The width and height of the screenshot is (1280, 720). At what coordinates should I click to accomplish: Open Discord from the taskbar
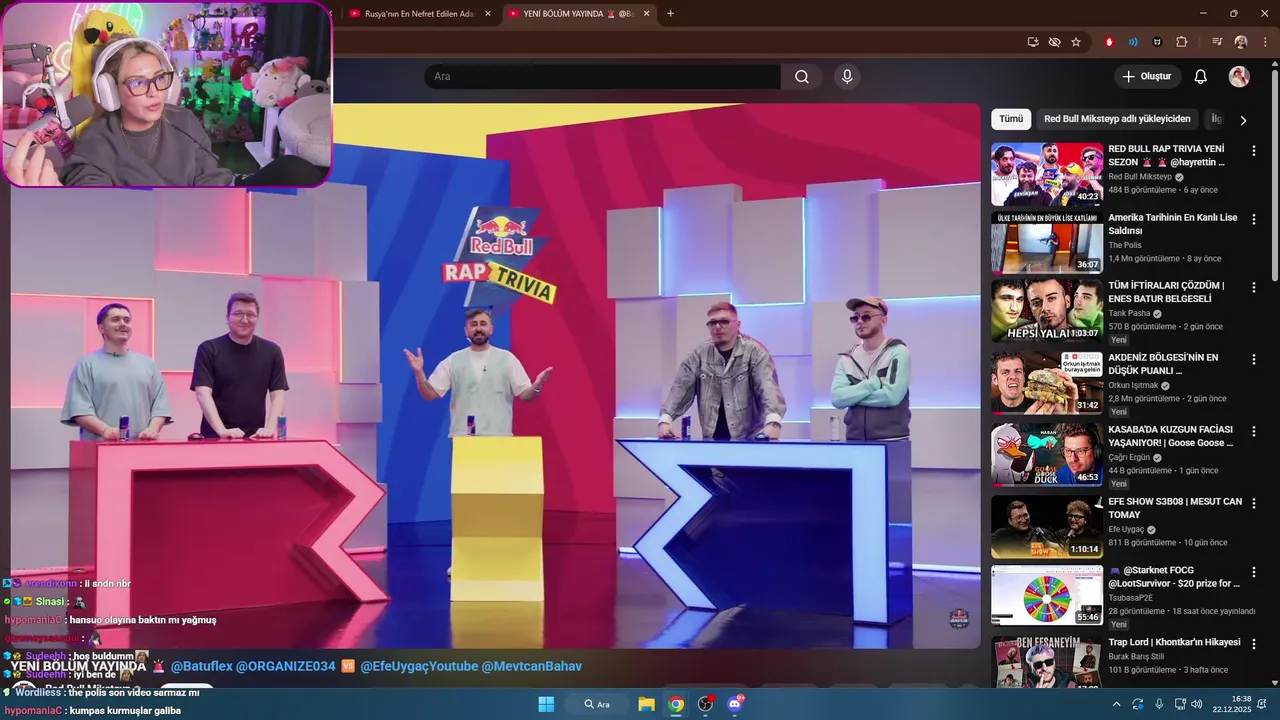(x=735, y=704)
